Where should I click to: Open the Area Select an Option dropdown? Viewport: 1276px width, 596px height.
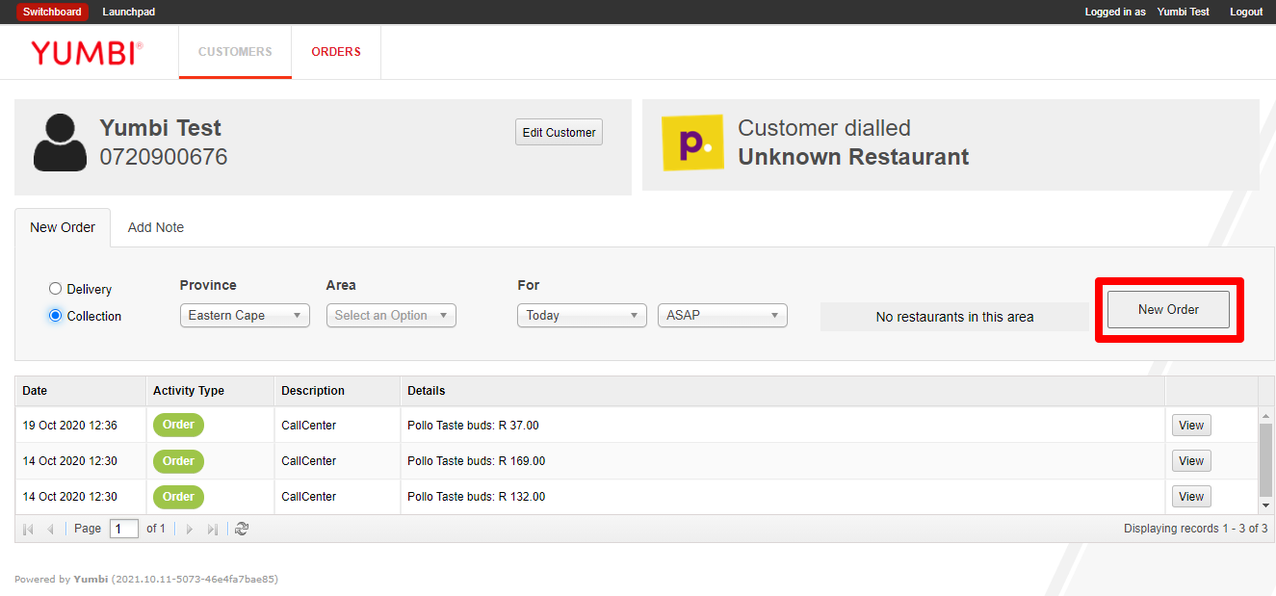pyautogui.click(x=391, y=315)
